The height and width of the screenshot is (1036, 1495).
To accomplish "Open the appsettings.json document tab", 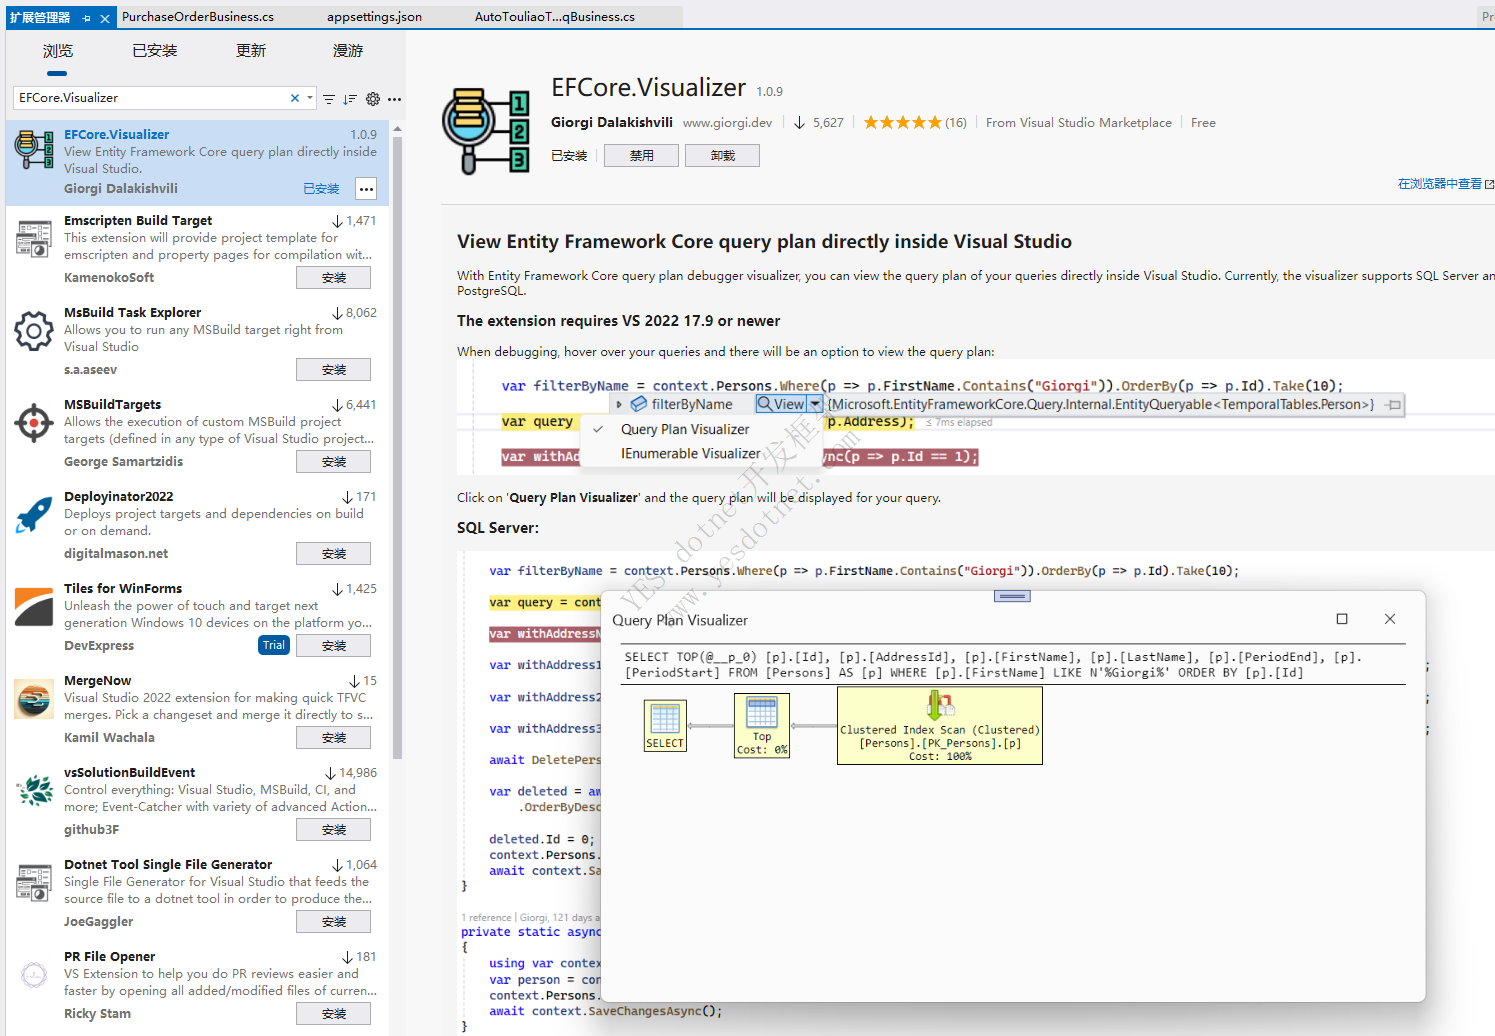I will pos(374,17).
